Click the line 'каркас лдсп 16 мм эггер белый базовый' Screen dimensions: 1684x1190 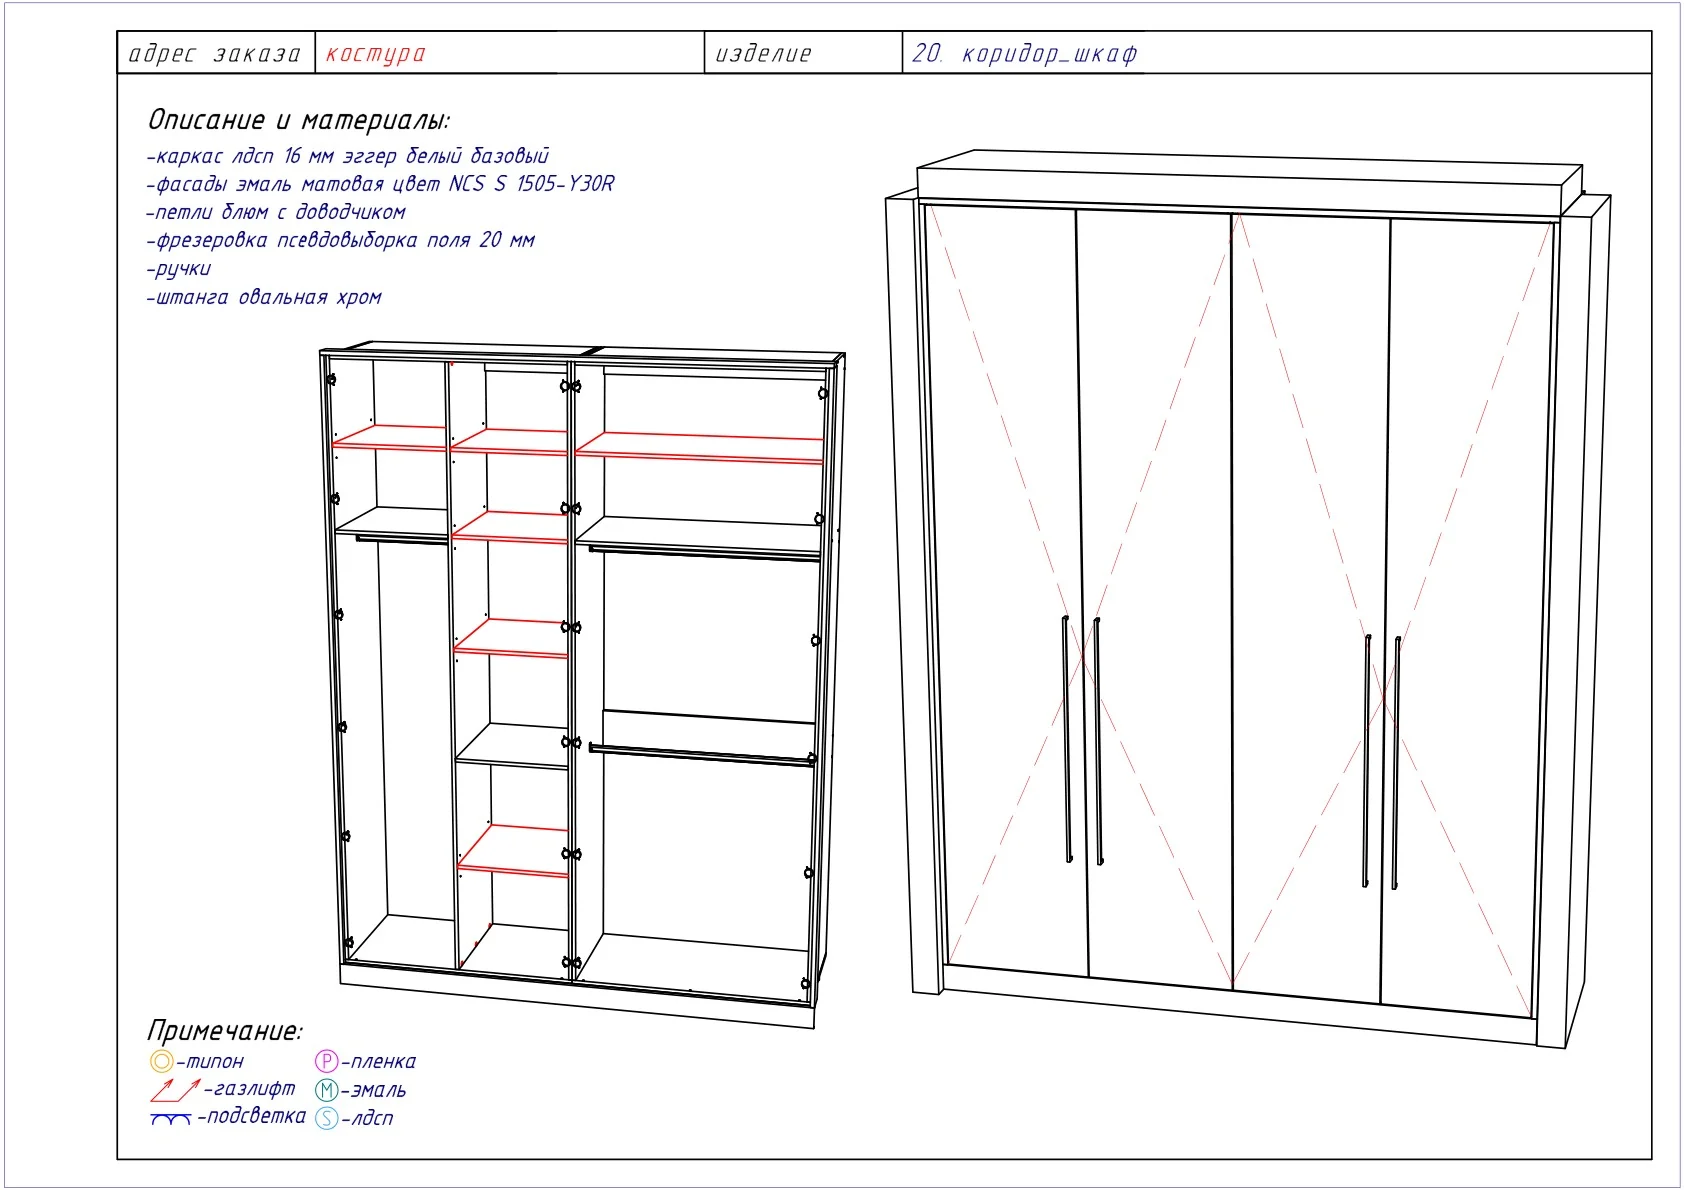click(347, 156)
